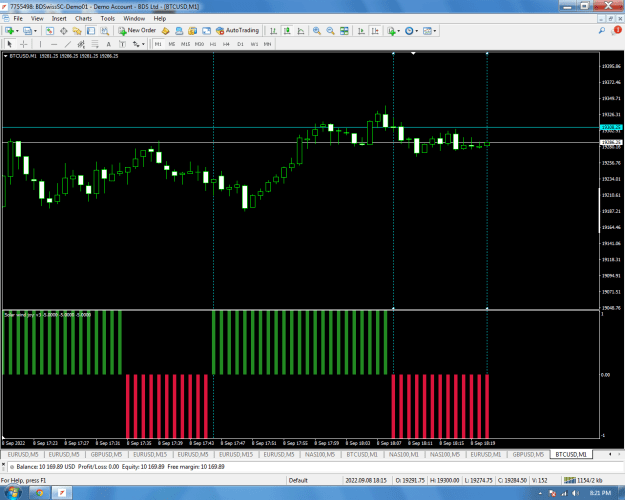This screenshot has width=625, height=500.
Task: Open the red notification alert icon
Action: (x=617, y=30)
